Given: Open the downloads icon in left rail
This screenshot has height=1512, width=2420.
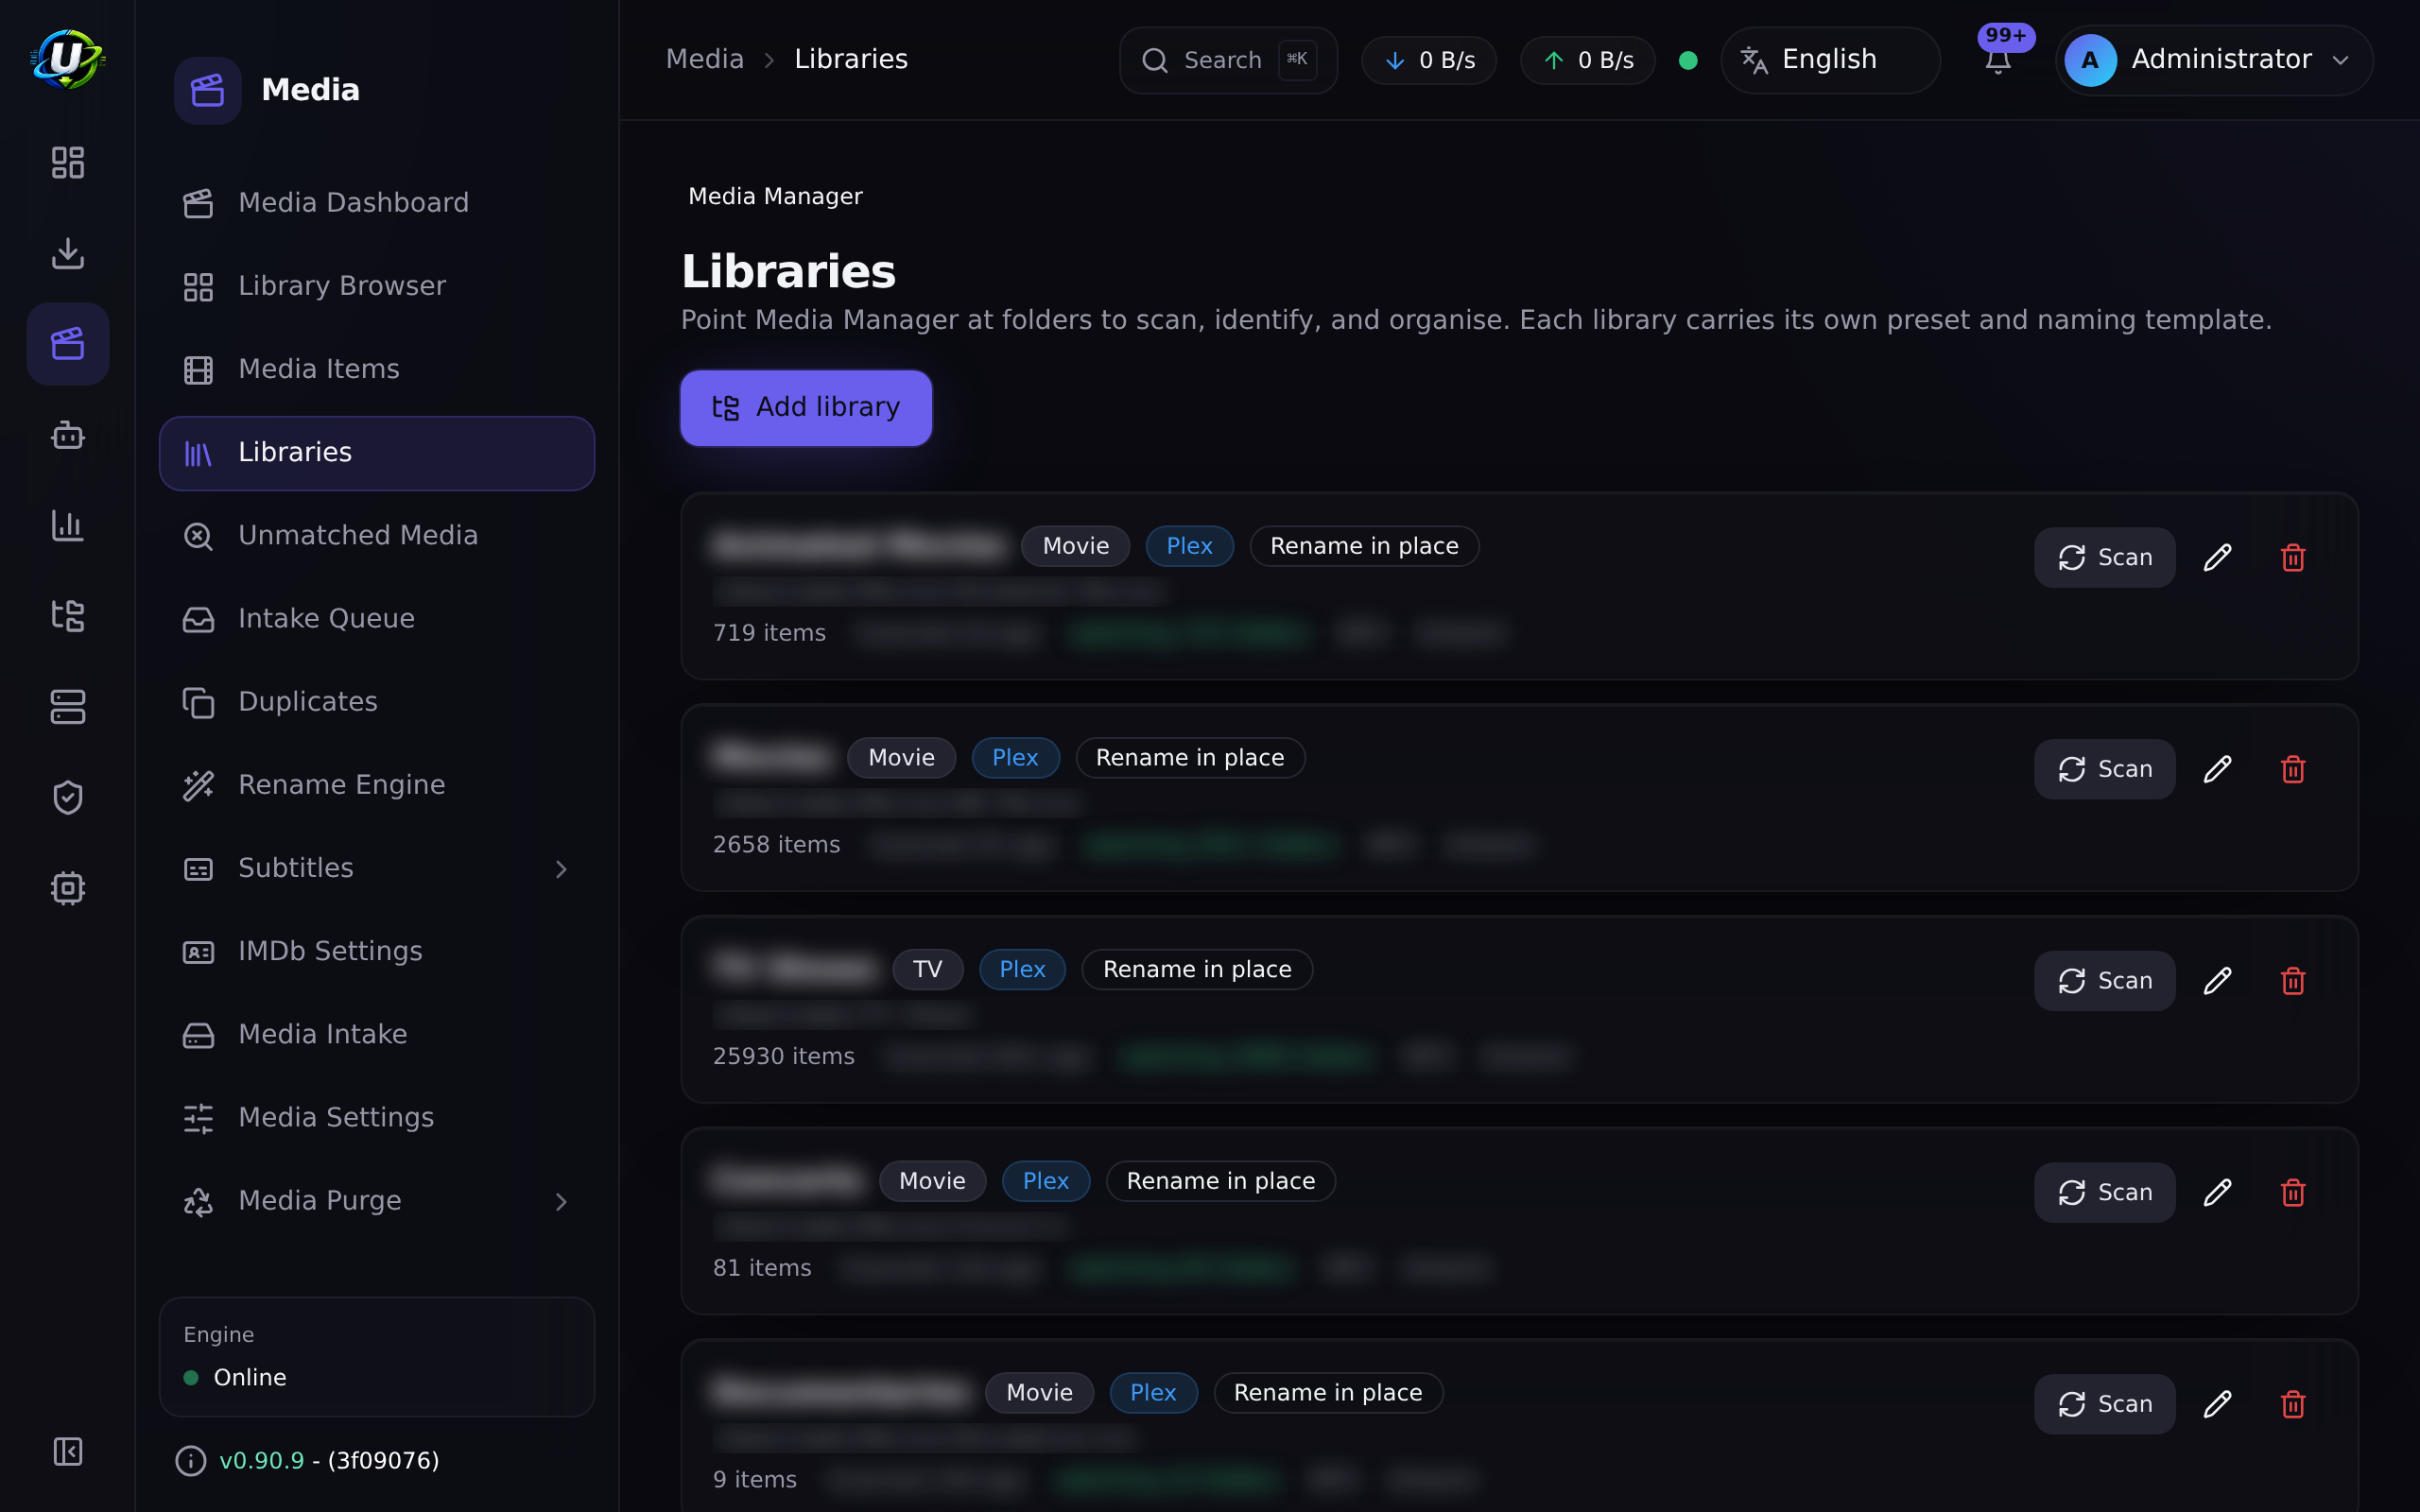Looking at the screenshot, I should pos(67,253).
